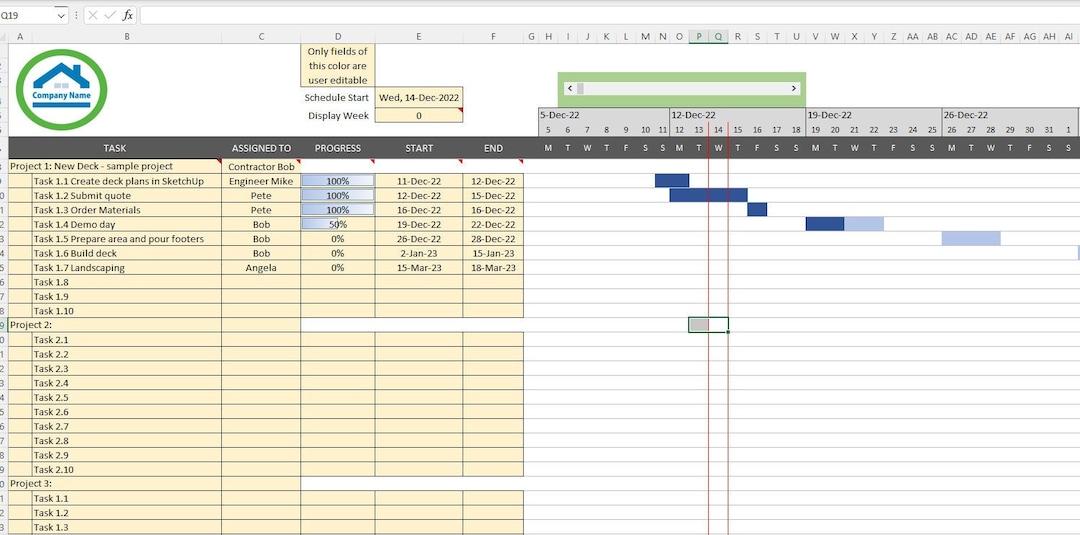Click Gantt bar for Submit quote row
The width and height of the screenshot is (1080, 535).
(x=709, y=195)
